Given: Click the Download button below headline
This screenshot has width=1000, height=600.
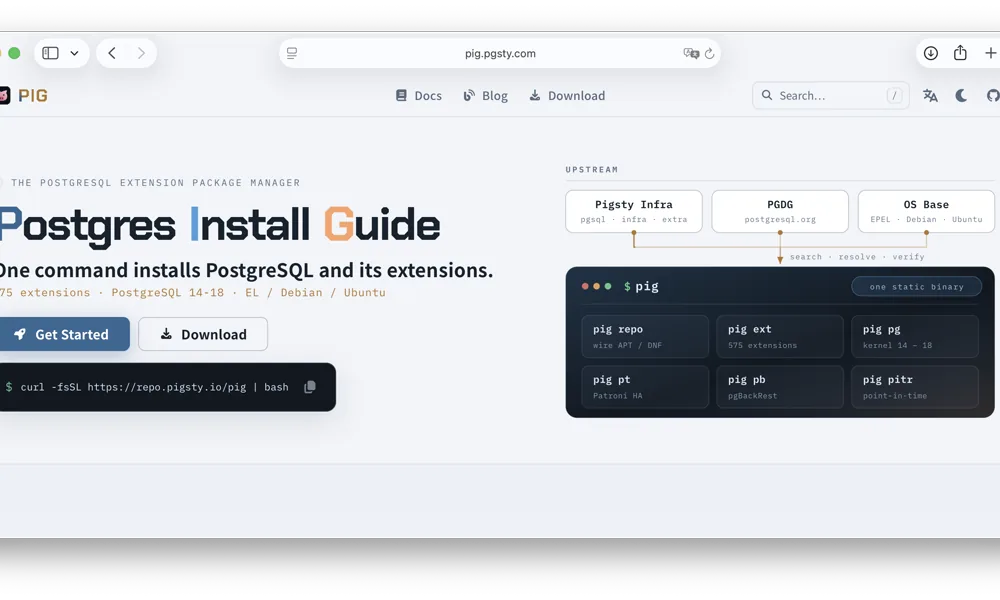Looking at the screenshot, I should pos(203,334).
